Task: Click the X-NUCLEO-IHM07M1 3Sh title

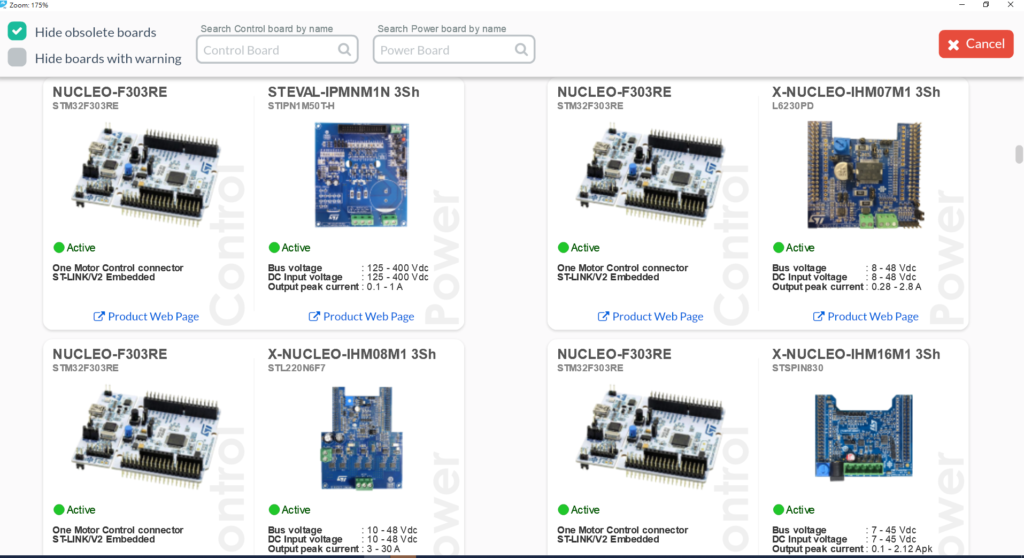Action: pos(856,92)
